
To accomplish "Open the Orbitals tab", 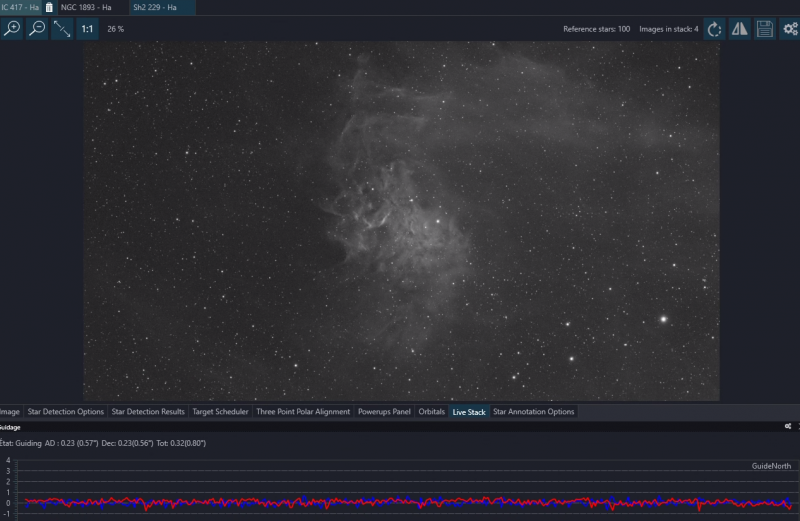I will pyautogui.click(x=432, y=412).
